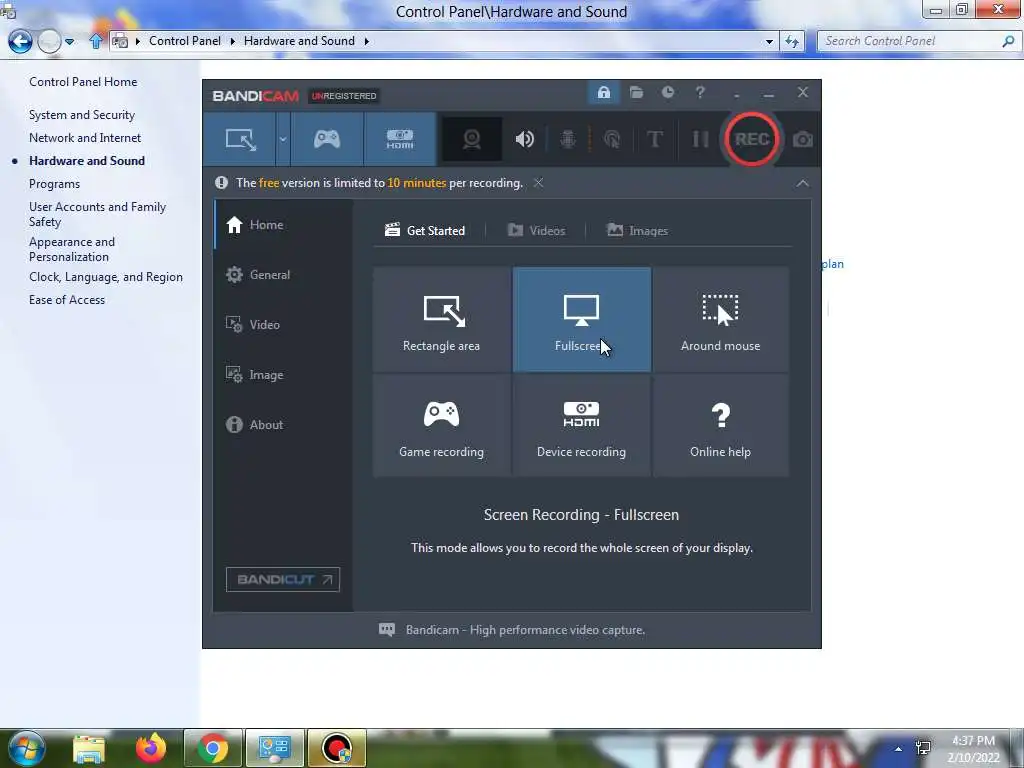This screenshot has width=1024, height=768.
Task: Expand the address bar history dropdown
Action: point(769,41)
